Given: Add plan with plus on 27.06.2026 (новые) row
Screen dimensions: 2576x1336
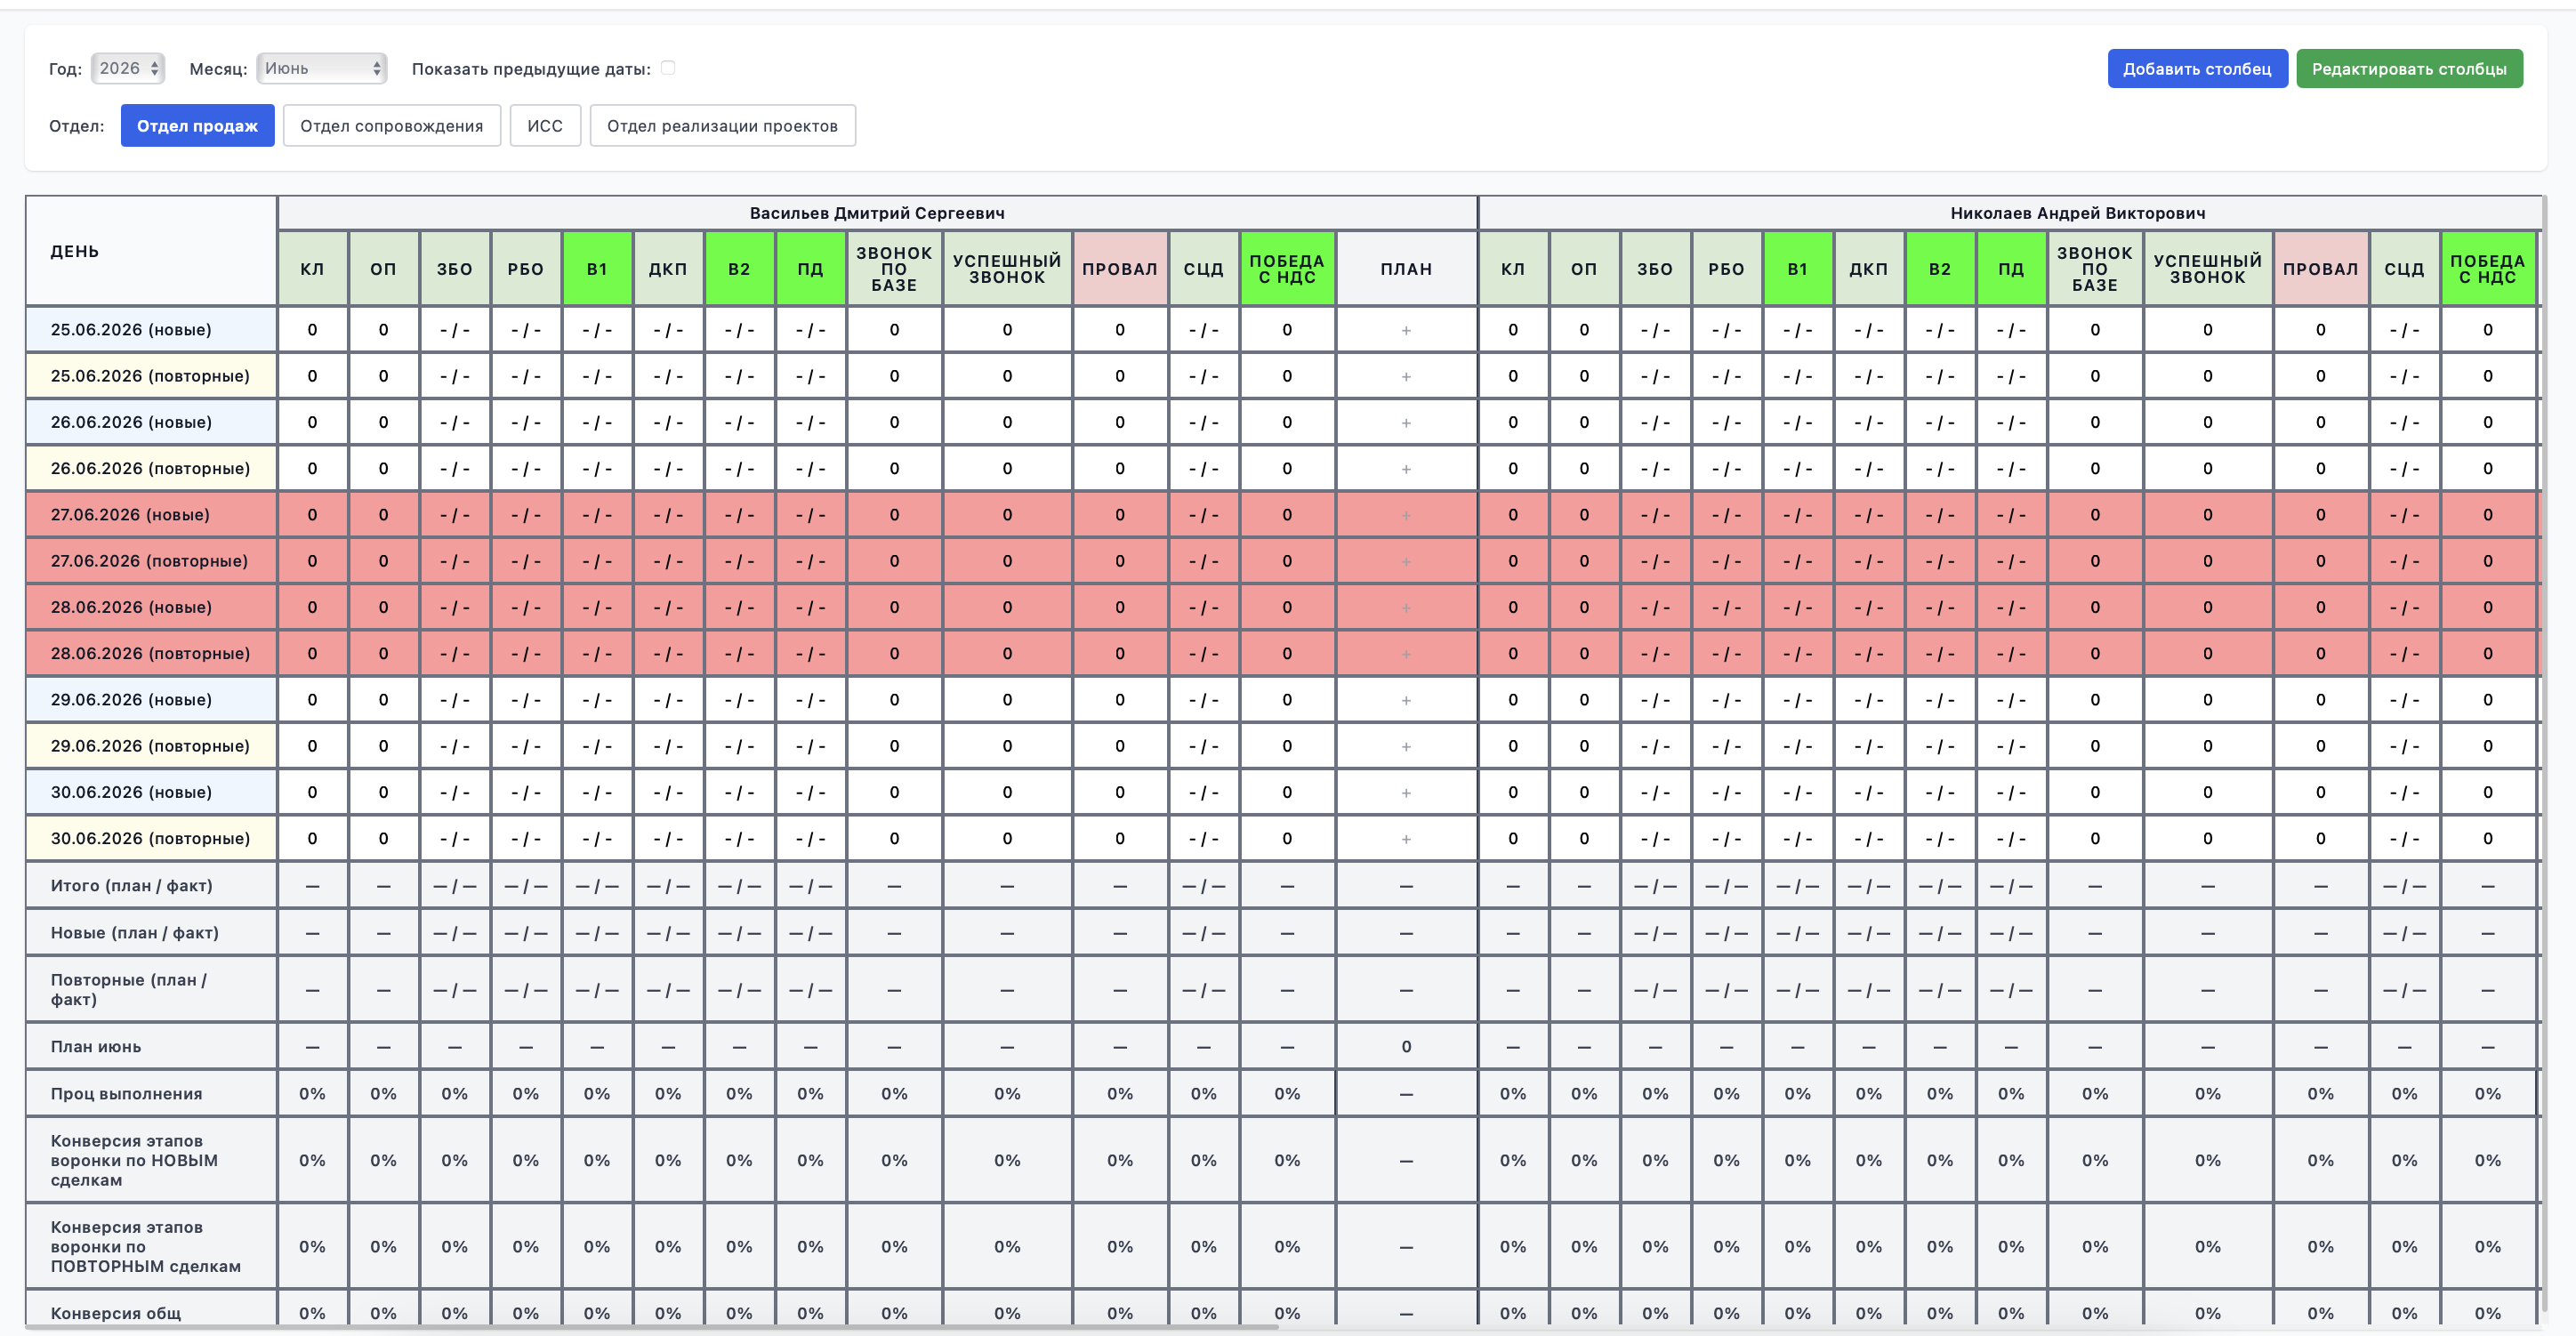Looking at the screenshot, I should 1406,515.
